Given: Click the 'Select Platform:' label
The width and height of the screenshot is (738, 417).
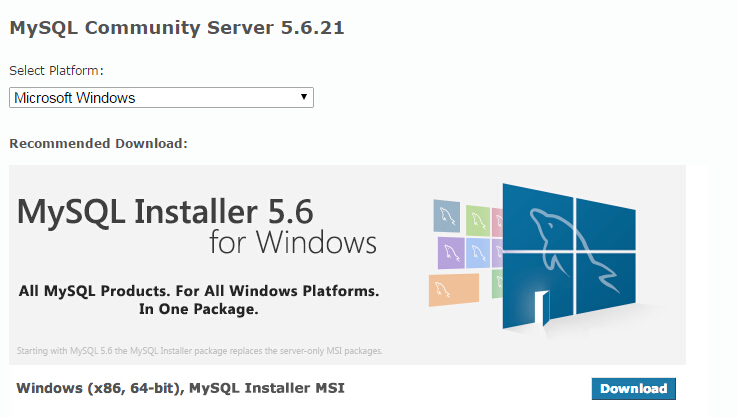Looking at the screenshot, I should click(56, 71).
